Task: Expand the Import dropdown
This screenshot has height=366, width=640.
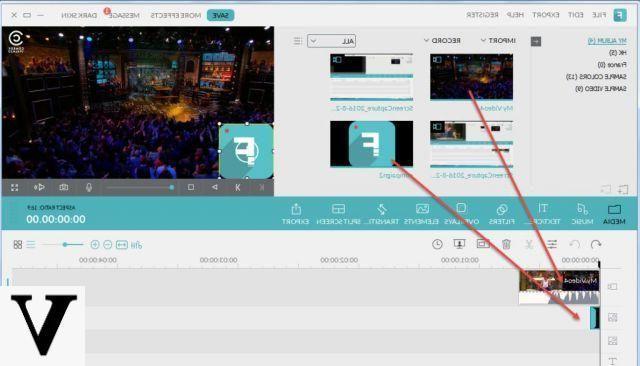Action: (x=498, y=40)
